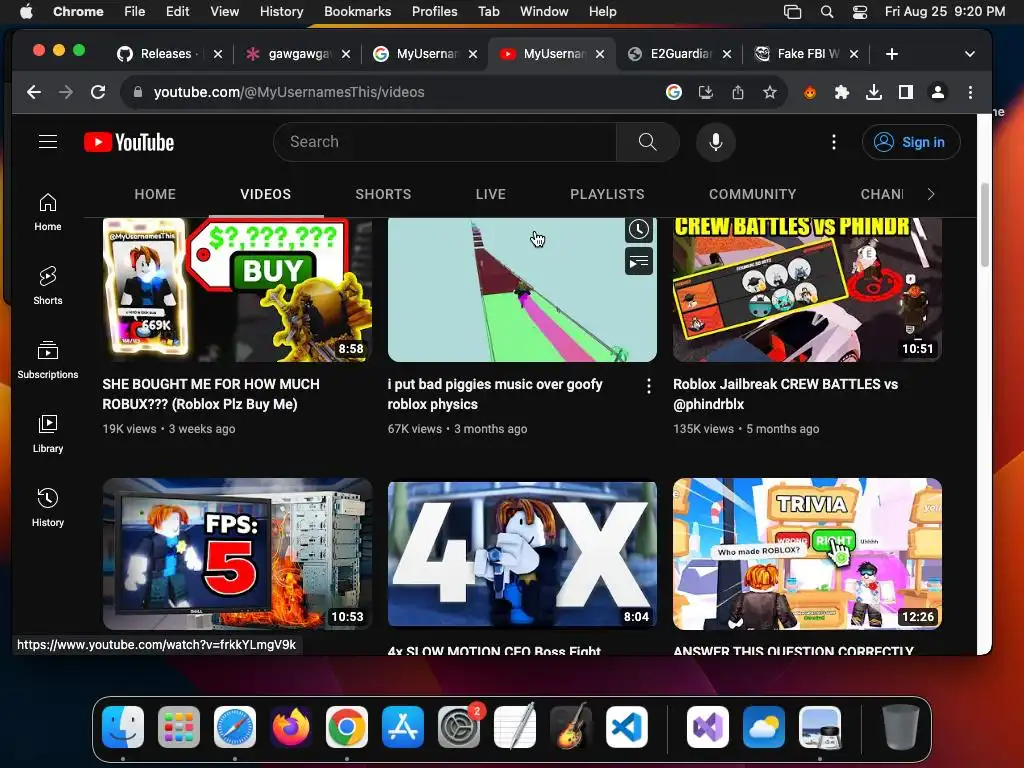This screenshot has width=1024, height=768.
Task: Show more channel tabs with right chevron
Action: coord(931,194)
